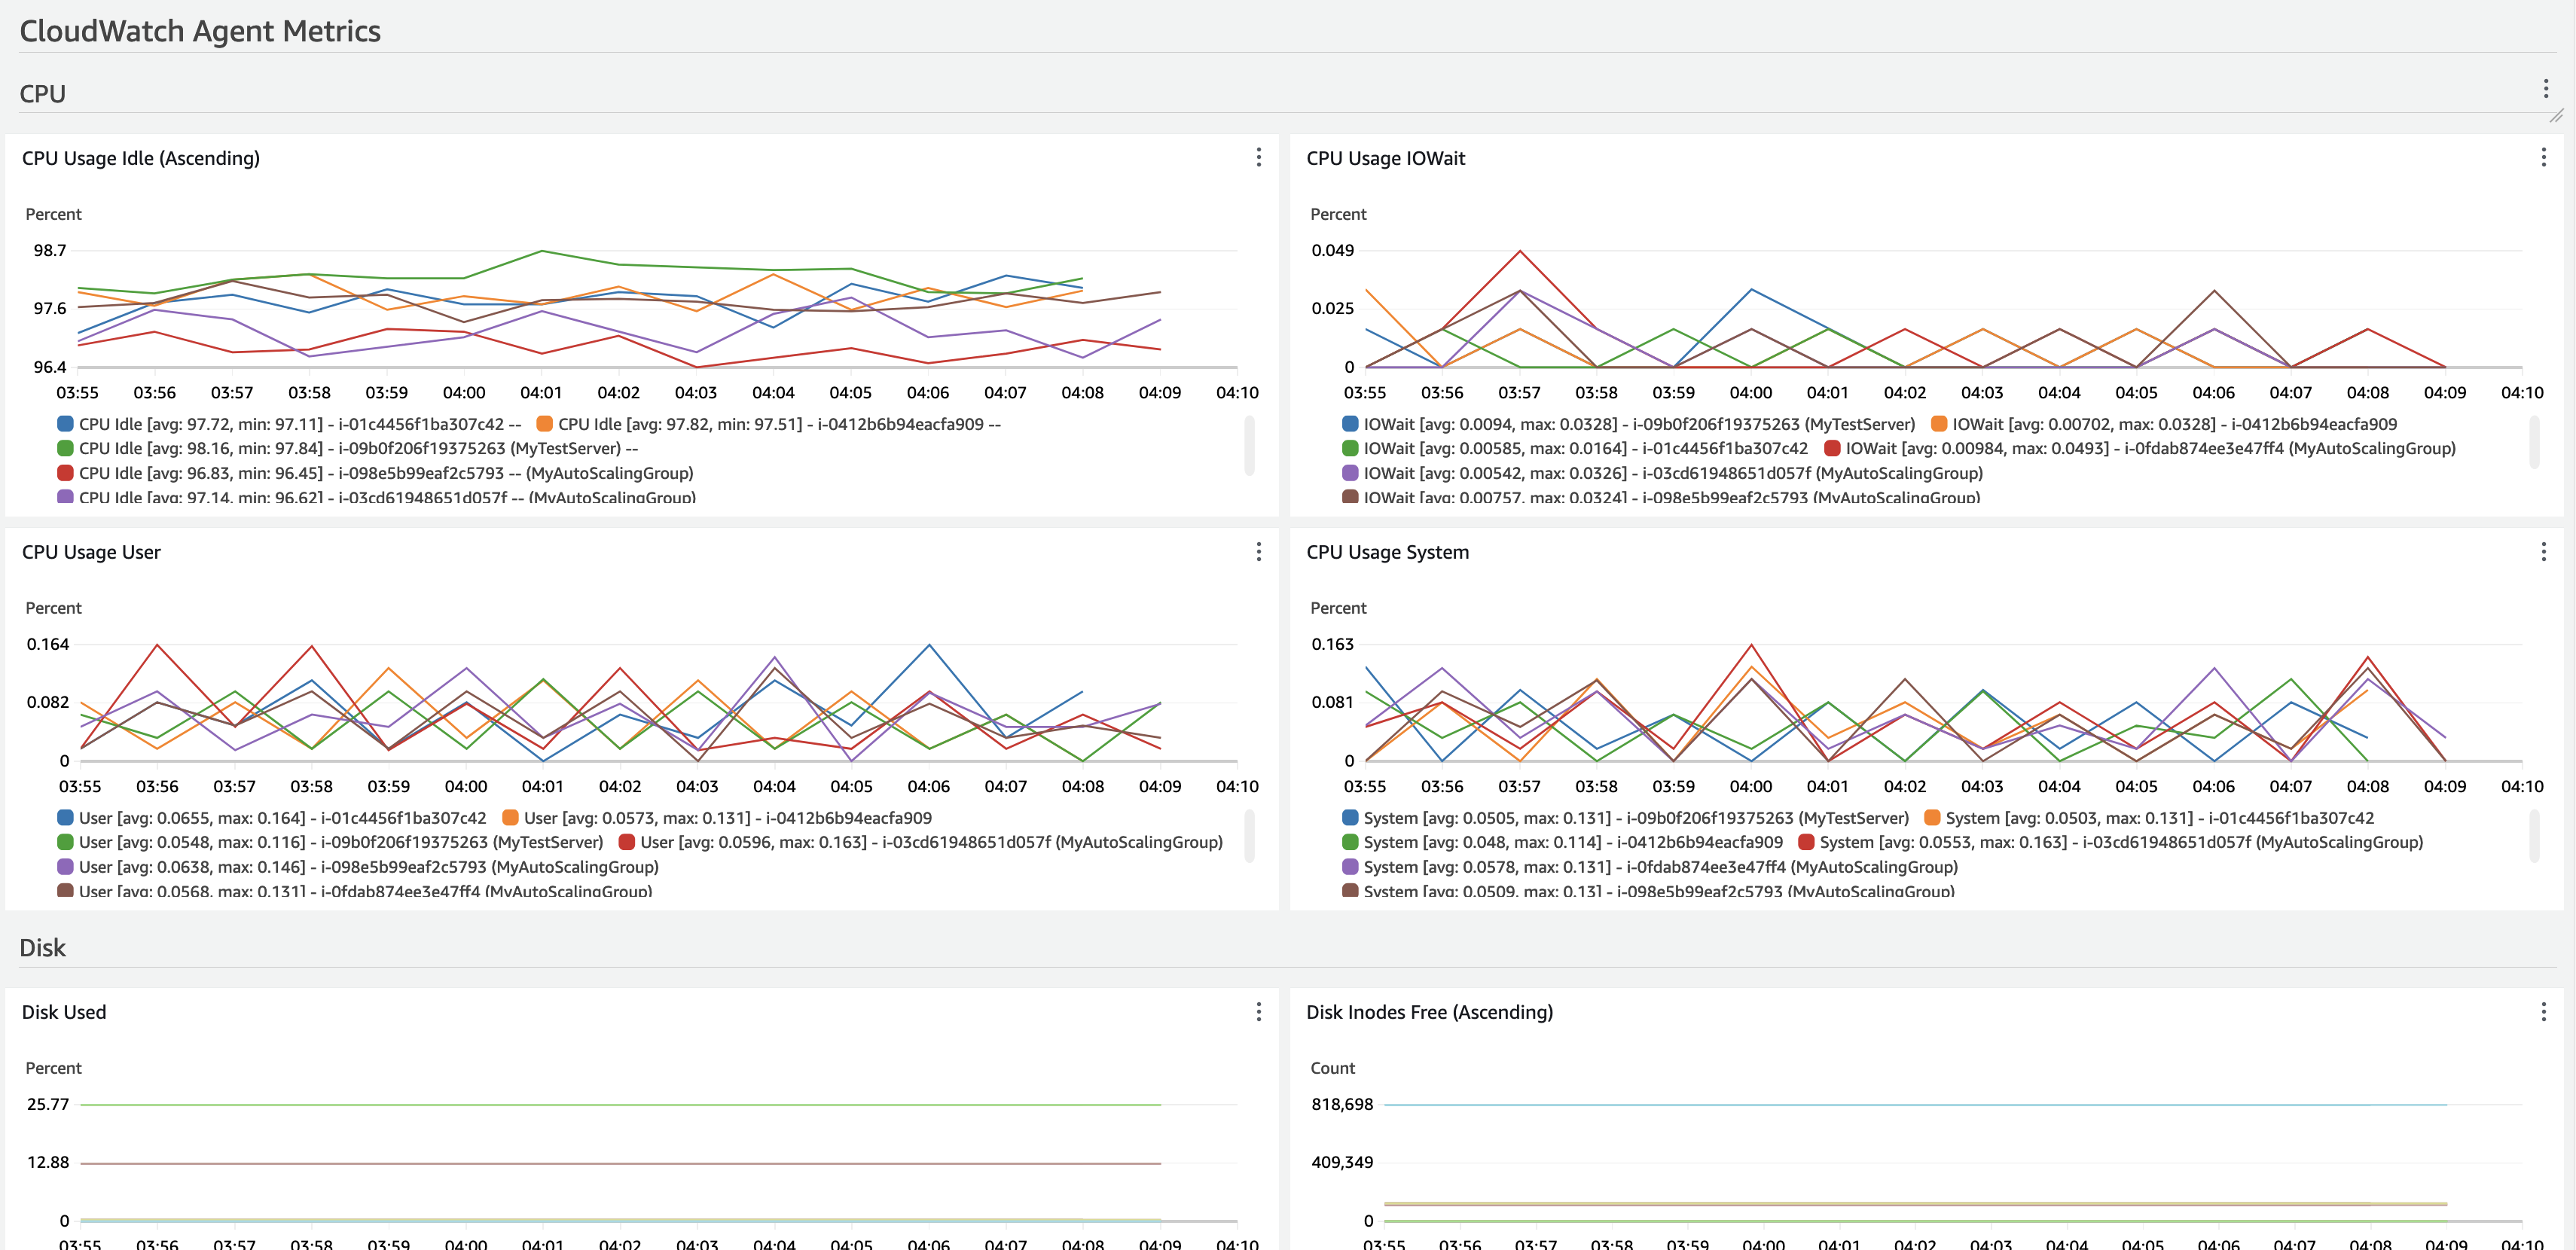The width and height of the screenshot is (2576, 1250).
Task: Click red swatch for System i-03cd61948651d057f
Action: click(1806, 842)
